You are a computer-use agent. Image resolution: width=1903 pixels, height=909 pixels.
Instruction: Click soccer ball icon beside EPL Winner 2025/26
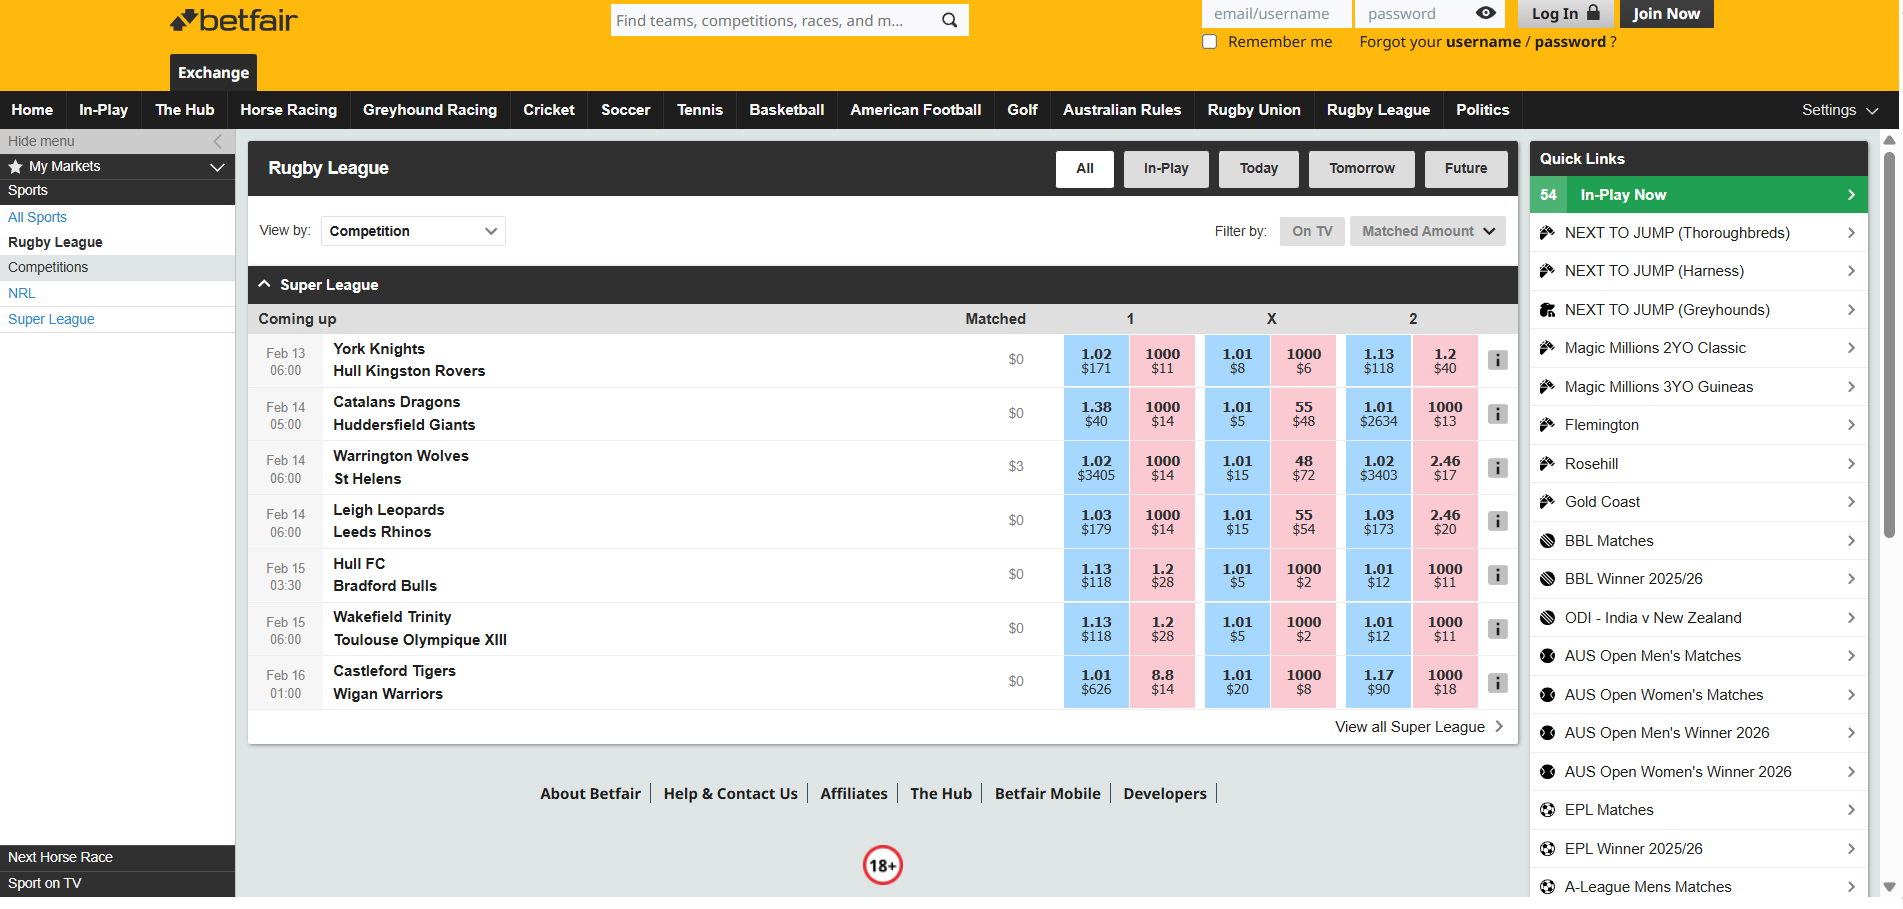pyautogui.click(x=1547, y=849)
